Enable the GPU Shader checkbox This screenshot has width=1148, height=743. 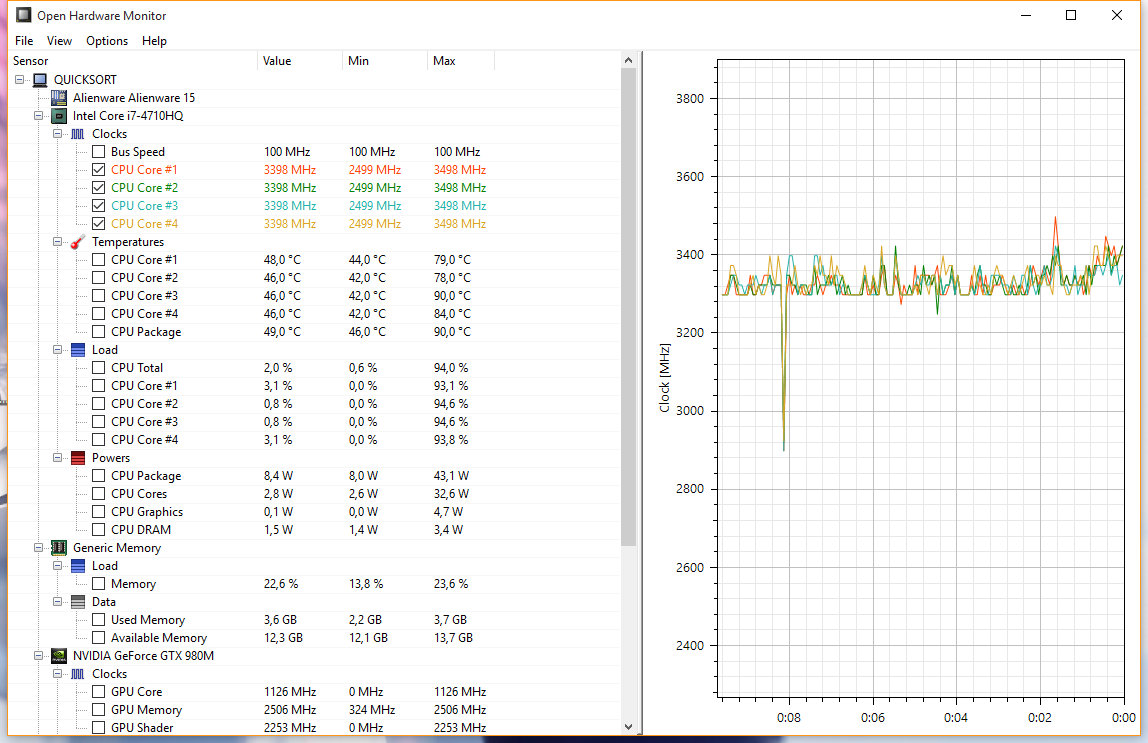coord(99,728)
